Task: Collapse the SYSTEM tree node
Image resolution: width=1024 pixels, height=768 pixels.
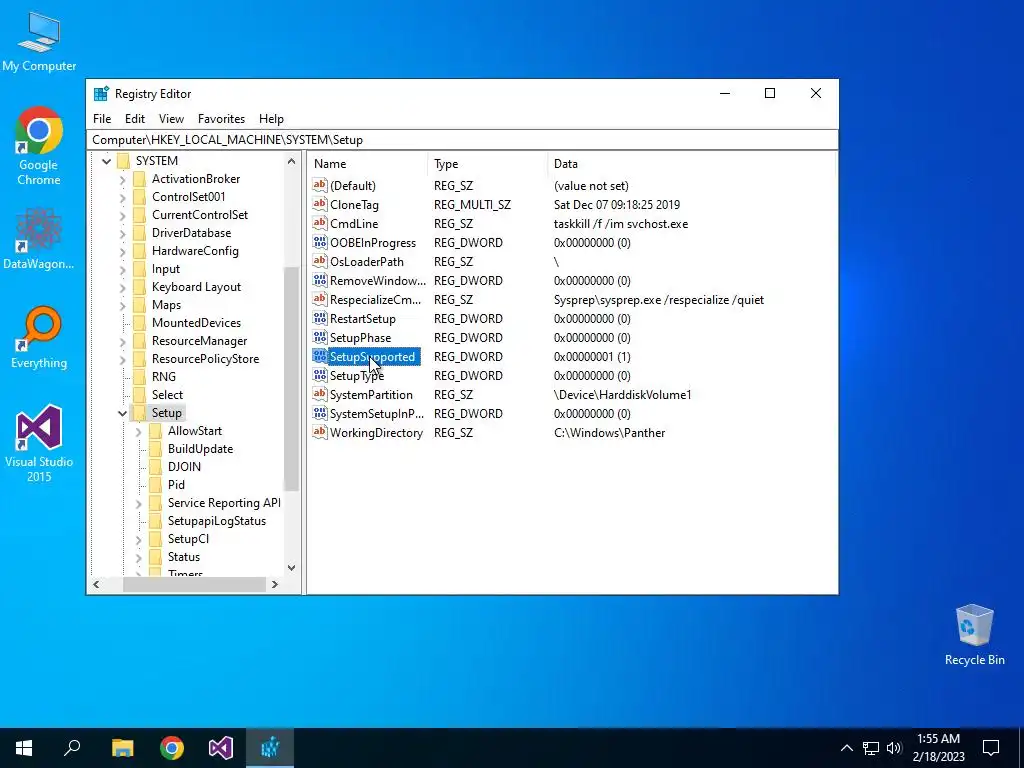Action: click(106, 161)
